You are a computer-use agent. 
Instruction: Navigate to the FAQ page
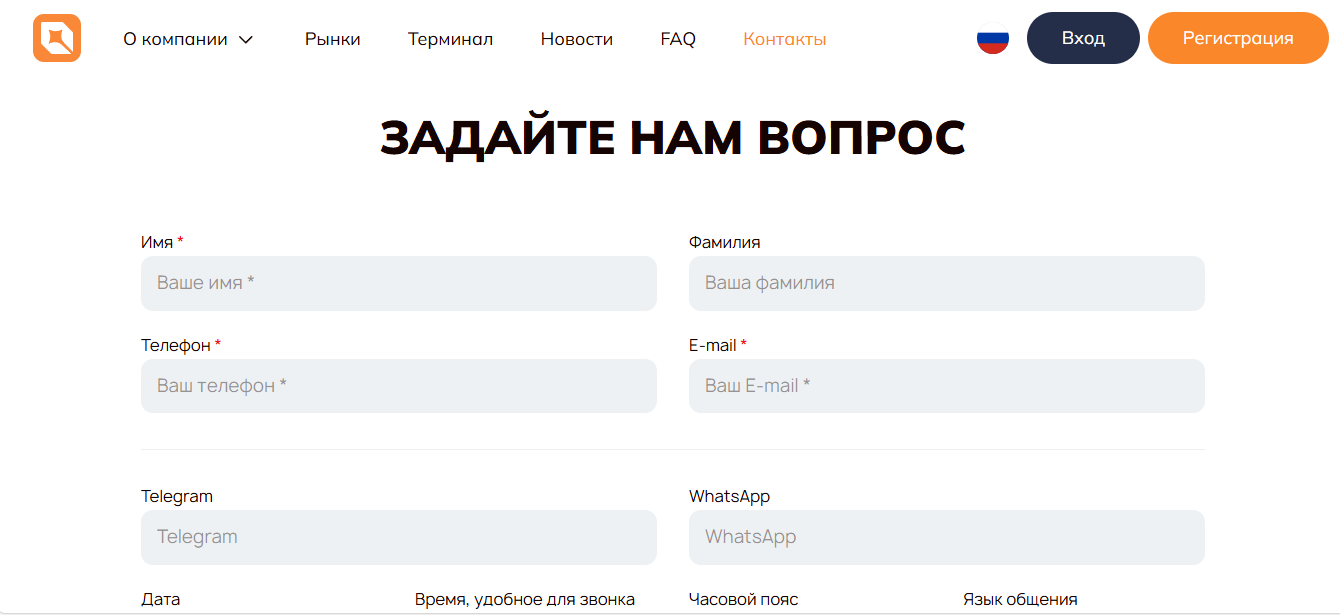click(x=678, y=39)
